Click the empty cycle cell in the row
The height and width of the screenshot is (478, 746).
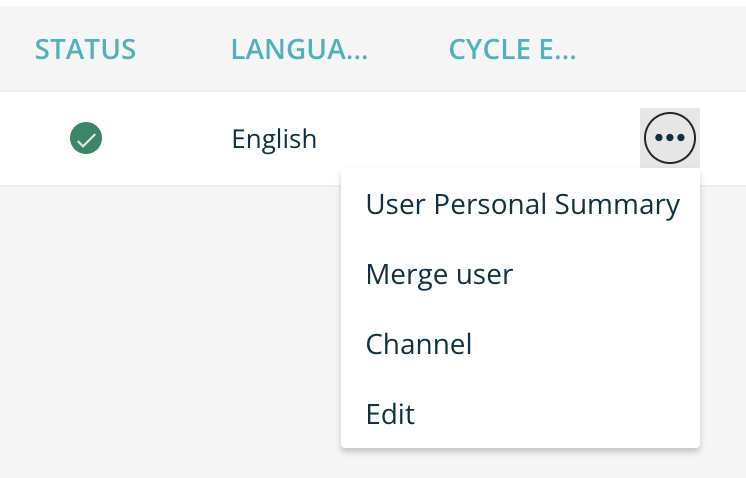[512, 138]
